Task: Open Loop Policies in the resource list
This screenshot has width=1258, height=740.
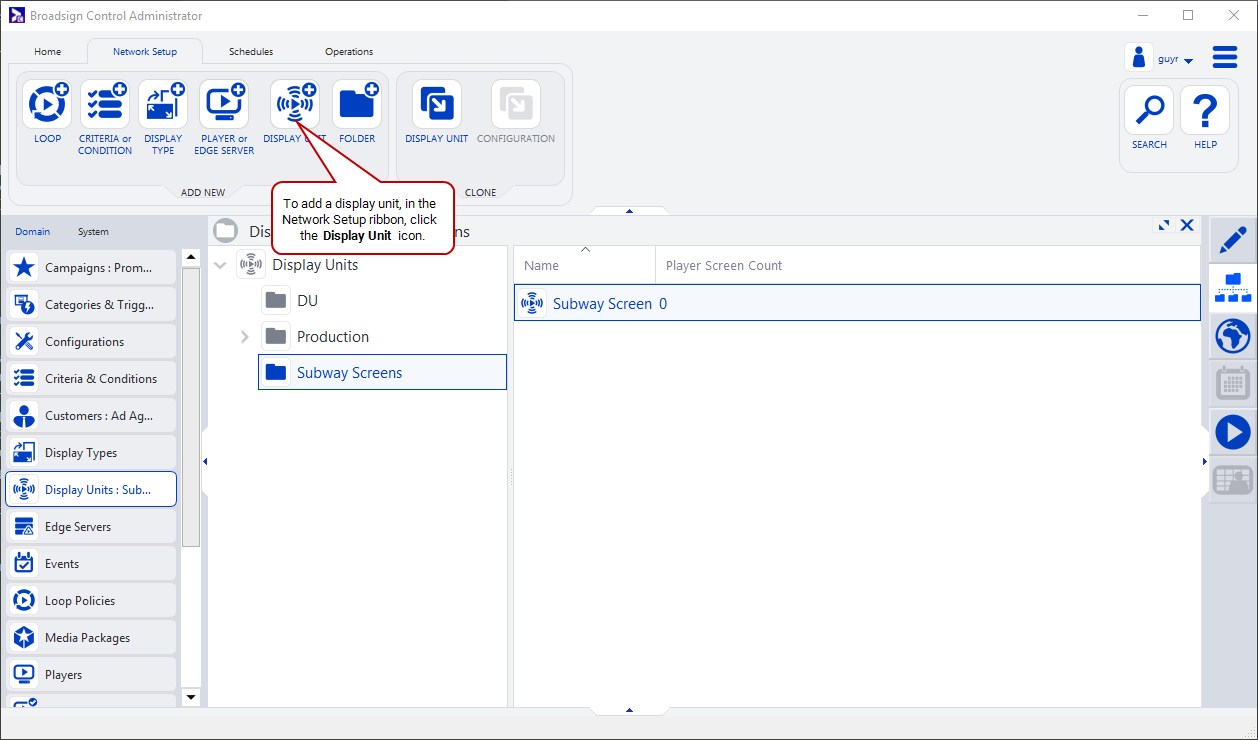Action: point(92,601)
